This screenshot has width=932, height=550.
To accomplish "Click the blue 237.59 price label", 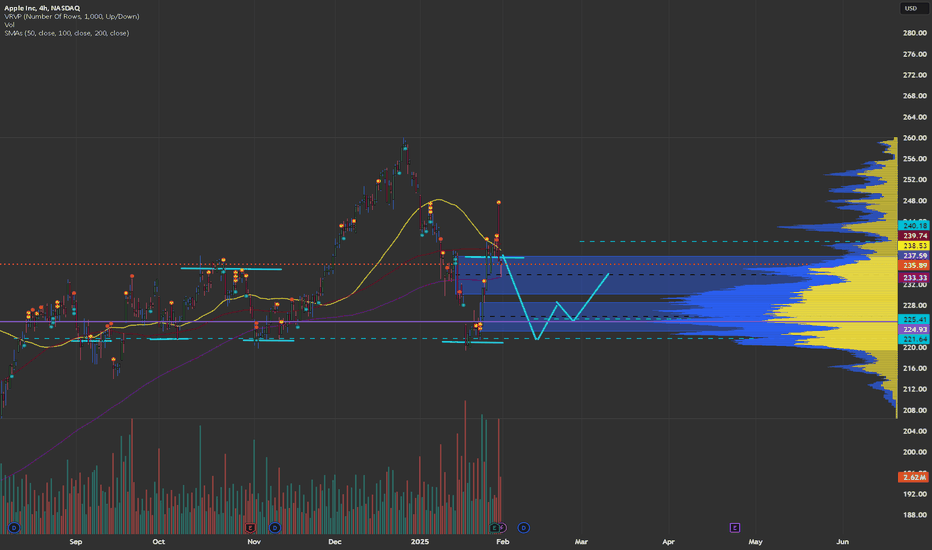I will (914, 256).
